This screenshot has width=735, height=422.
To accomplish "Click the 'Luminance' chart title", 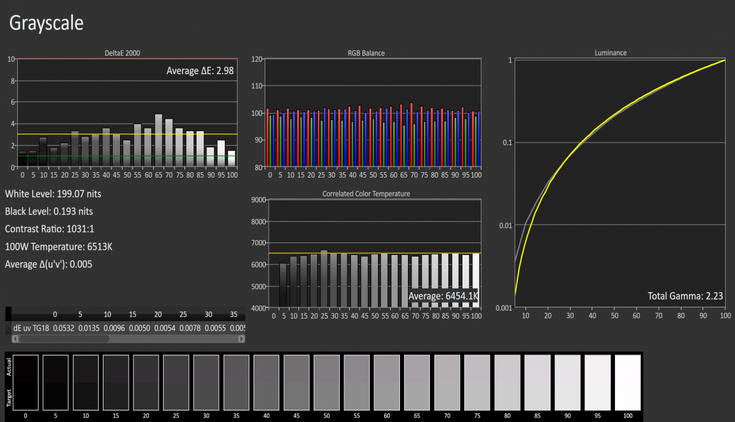I will (x=610, y=53).
